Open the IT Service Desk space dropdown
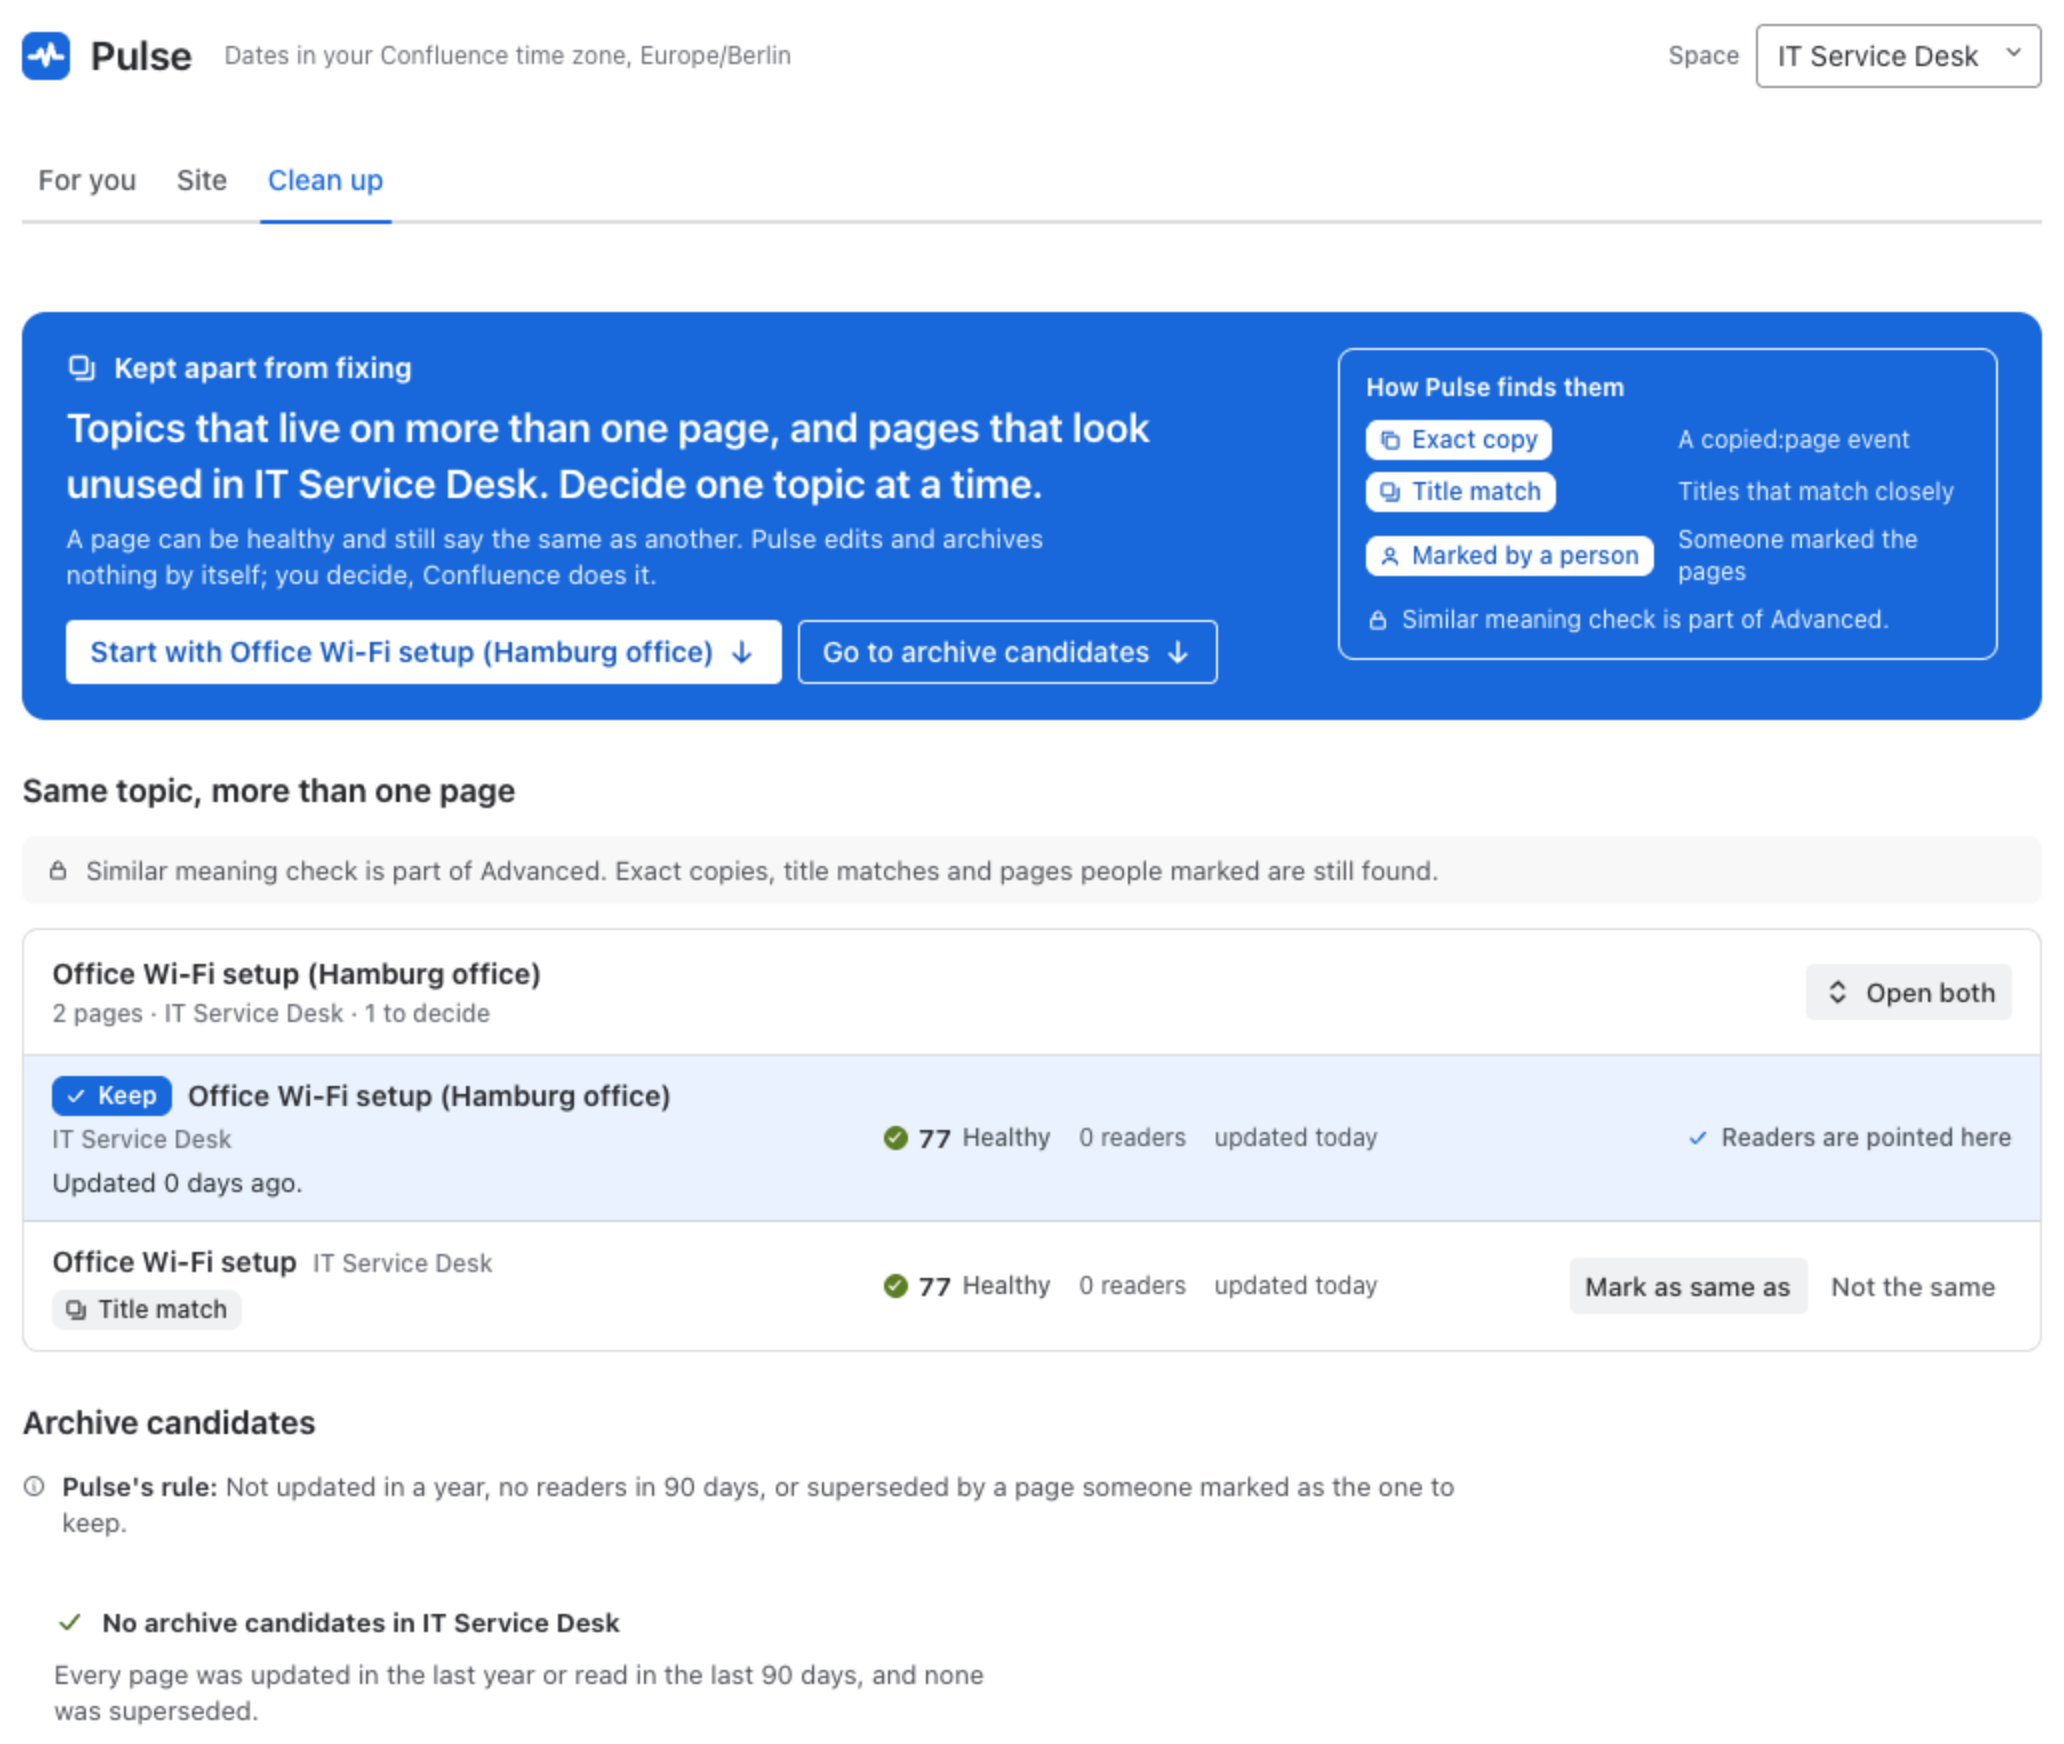This screenshot has width=2064, height=1744. pos(1897,56)
